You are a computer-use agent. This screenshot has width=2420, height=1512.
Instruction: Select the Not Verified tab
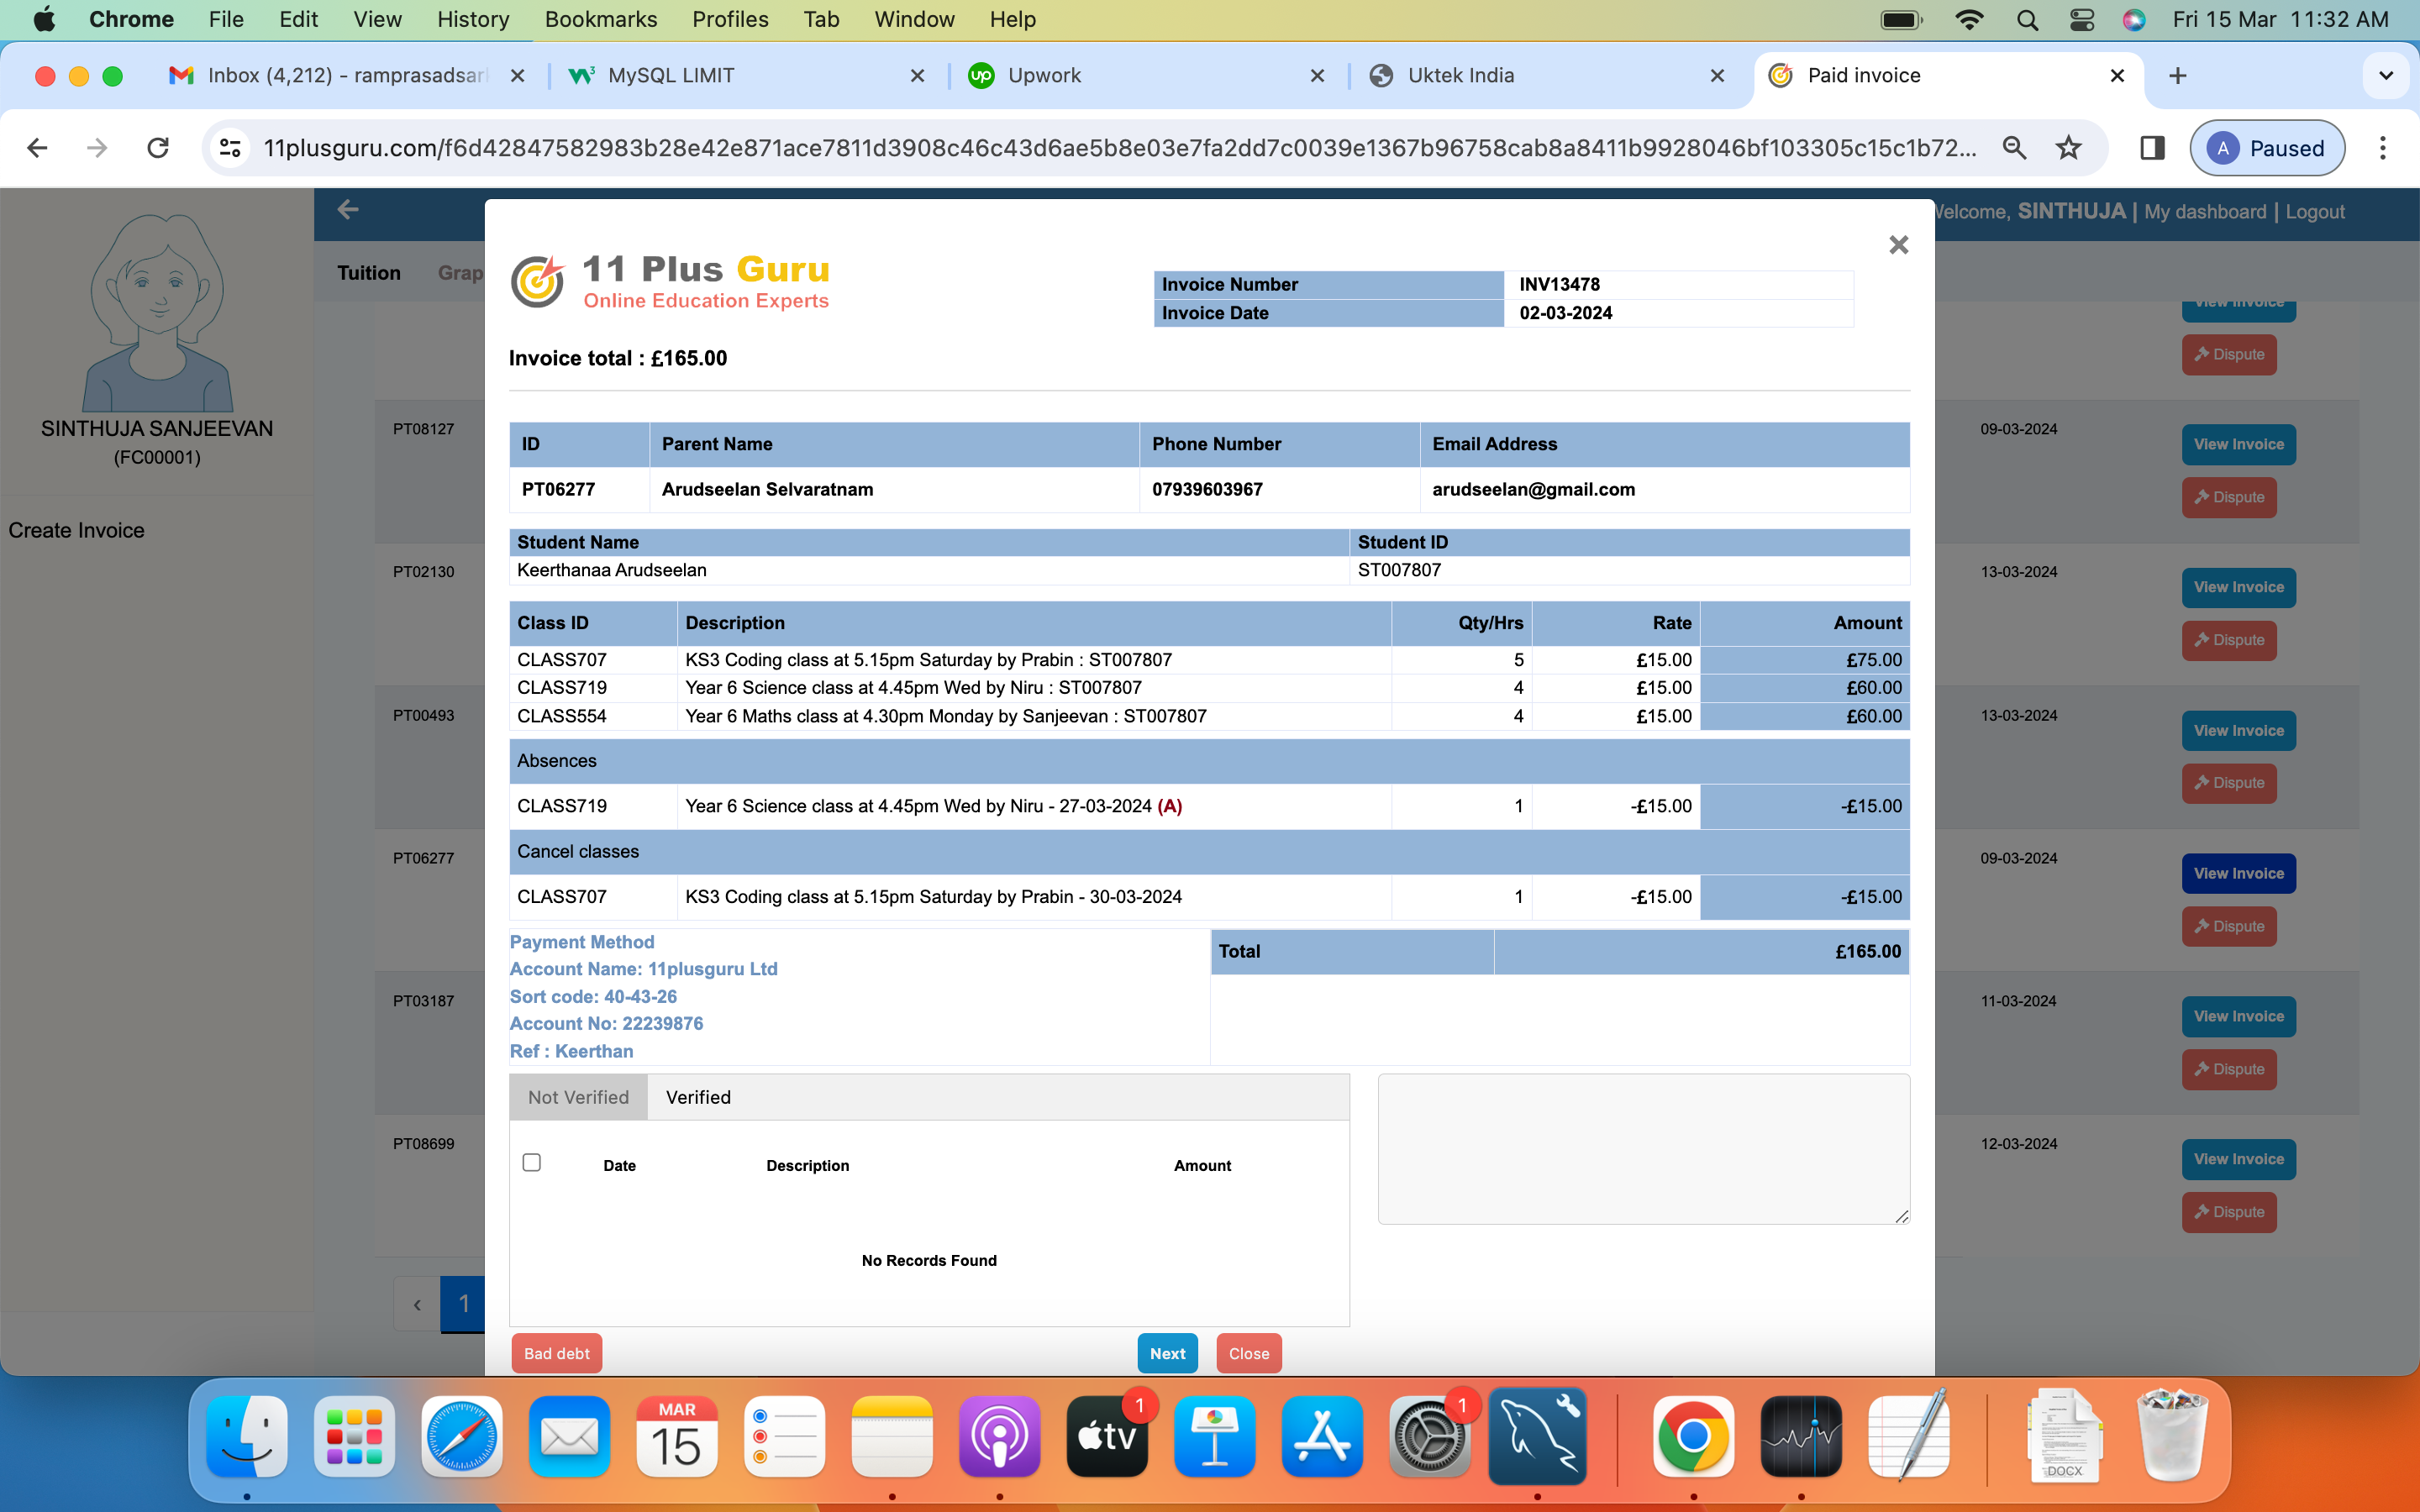[578, 1097]
